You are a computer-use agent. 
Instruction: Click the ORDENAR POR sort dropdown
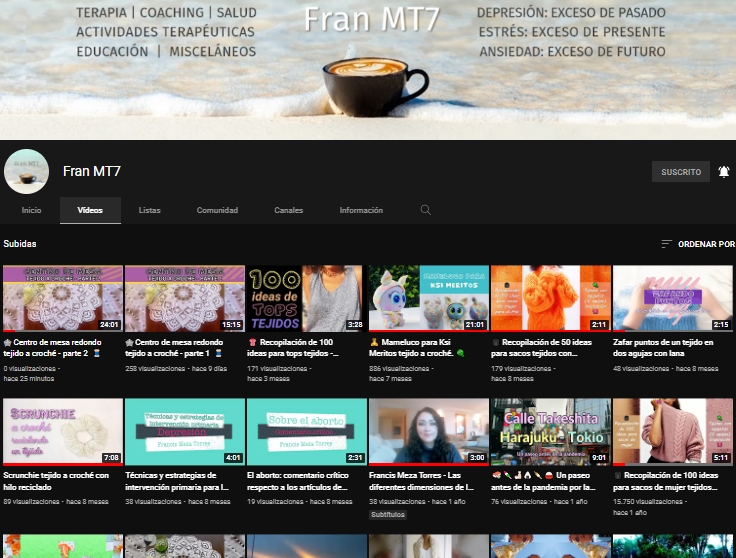pos(698,244)
